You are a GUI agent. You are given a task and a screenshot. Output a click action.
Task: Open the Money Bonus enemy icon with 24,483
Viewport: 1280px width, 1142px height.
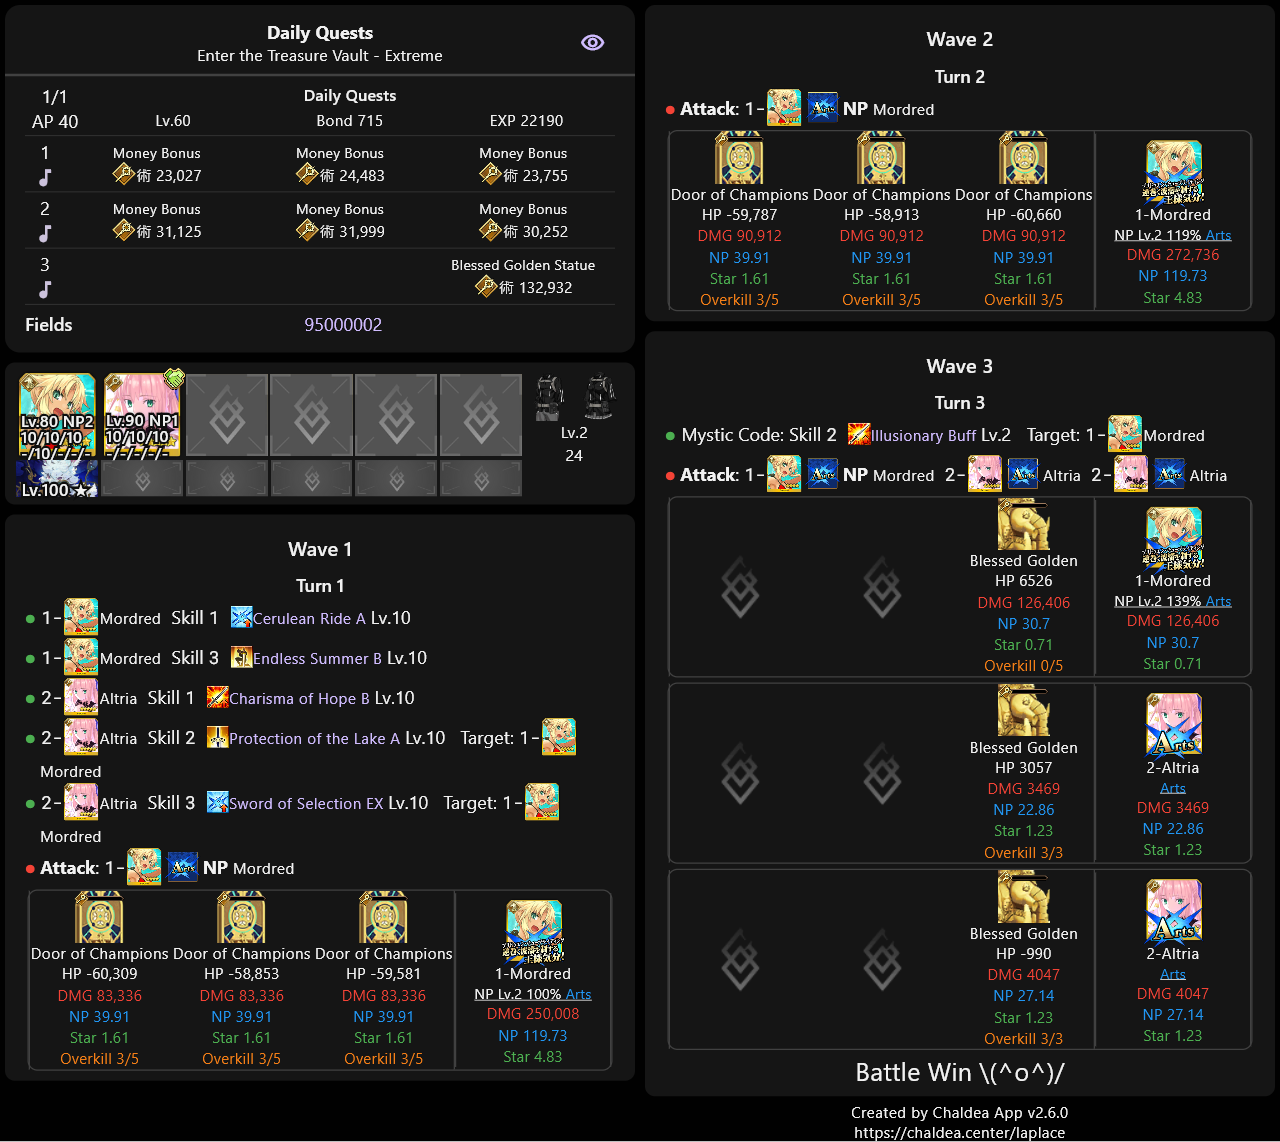(x=307, y=175)
